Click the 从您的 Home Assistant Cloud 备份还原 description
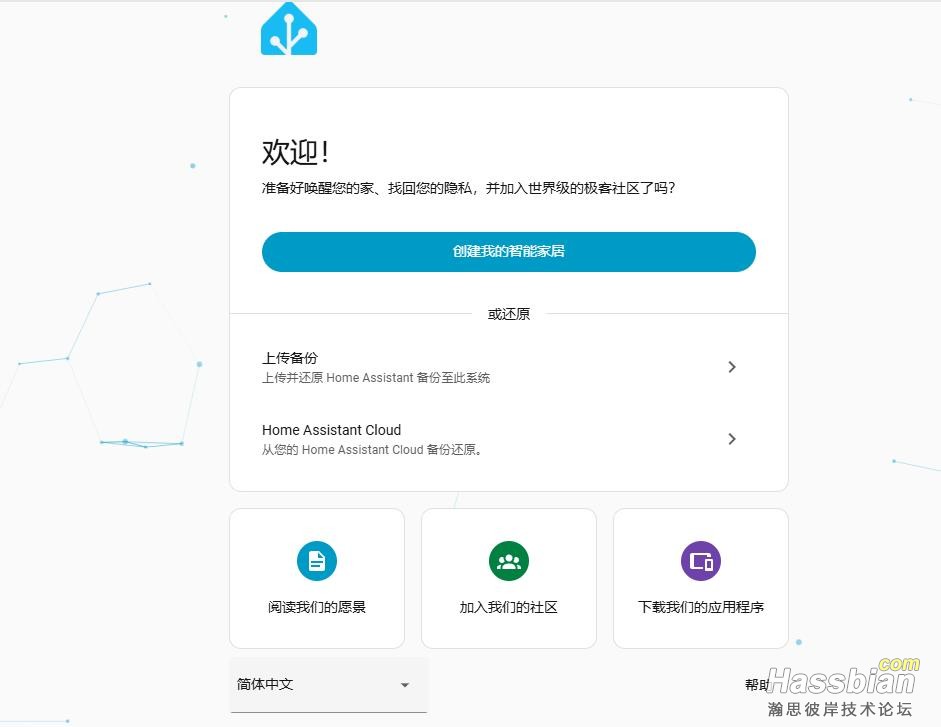This screenshot has width=941, height=727. (x=373, y=450)
